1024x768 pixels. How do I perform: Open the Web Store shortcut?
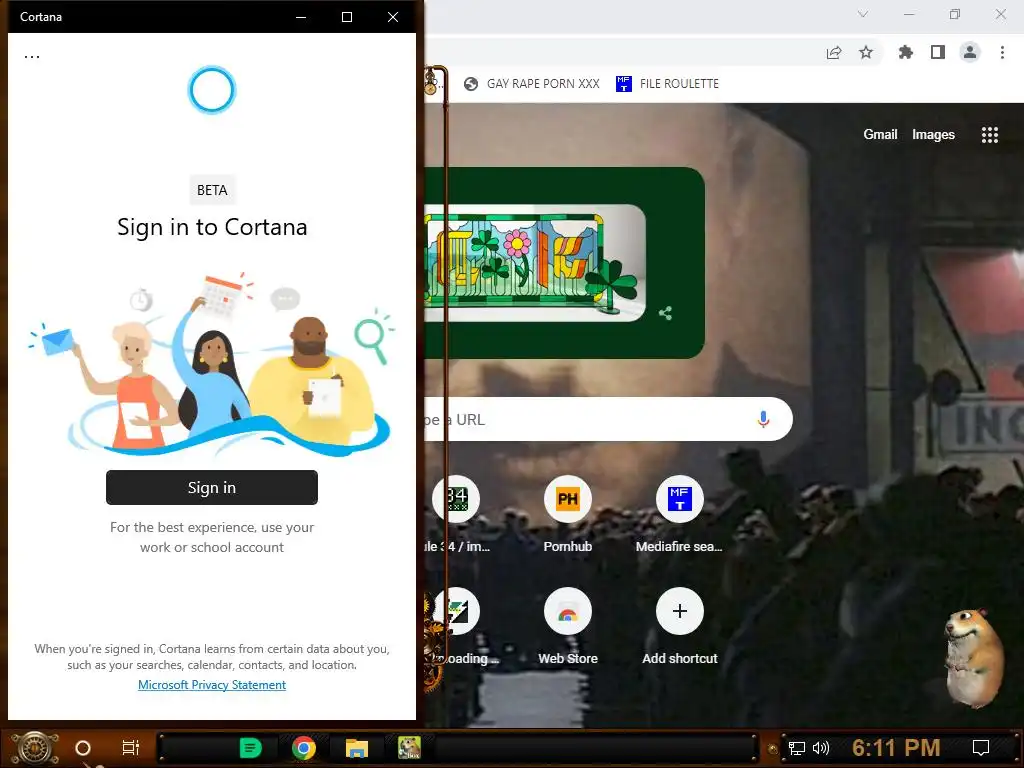click(568, 628)
